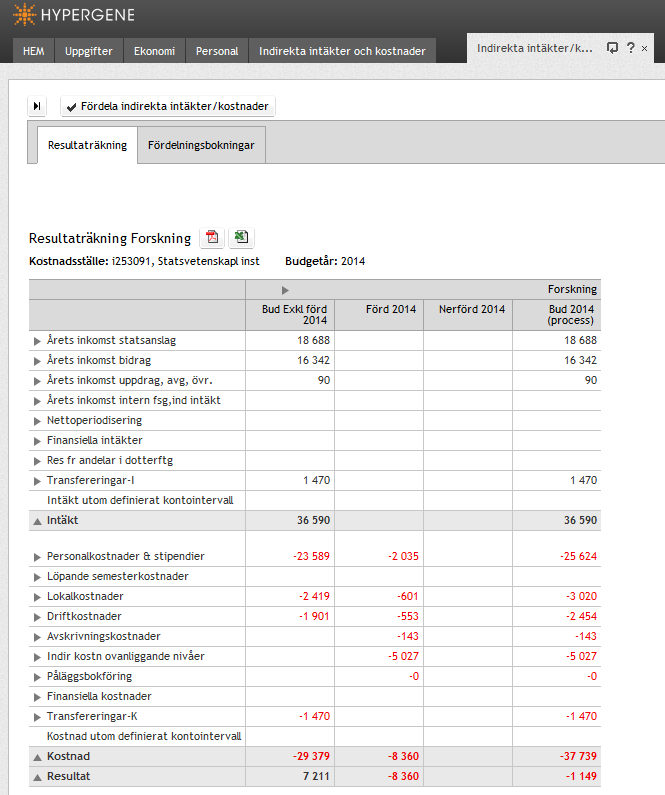The width and height of the screenshot is (665, 795).
Task: Expand Nettoperiodisering row
Action: [x=37, y=421]
